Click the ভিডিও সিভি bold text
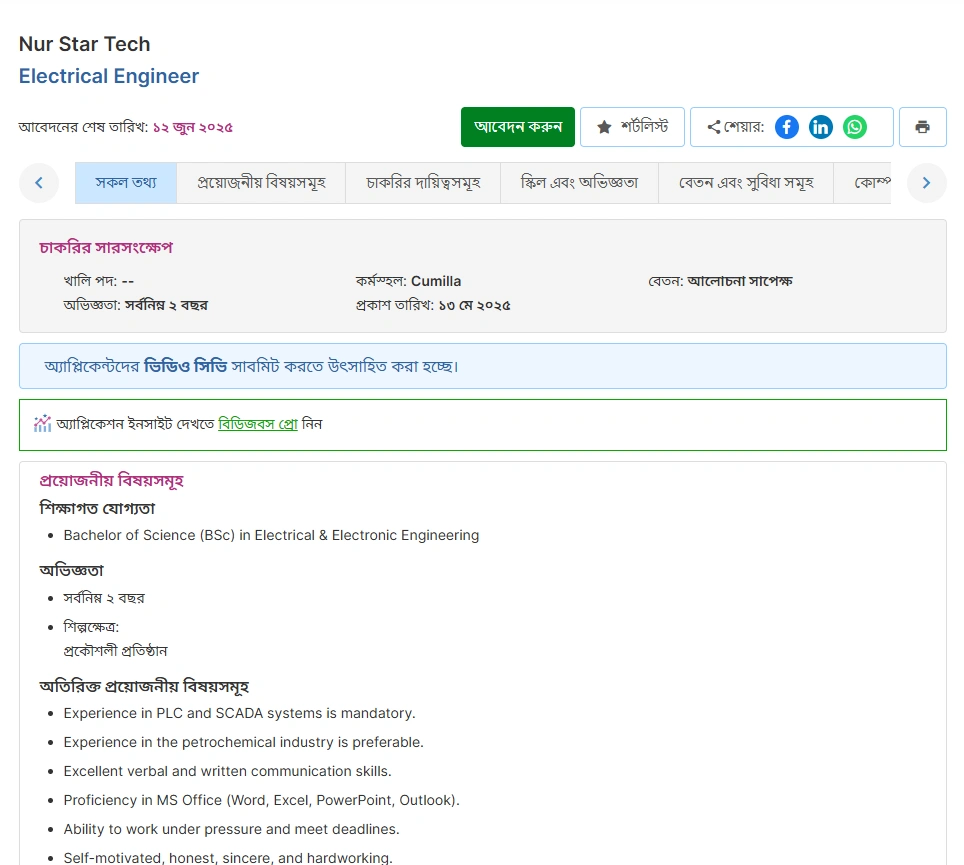 coord(186,366)
